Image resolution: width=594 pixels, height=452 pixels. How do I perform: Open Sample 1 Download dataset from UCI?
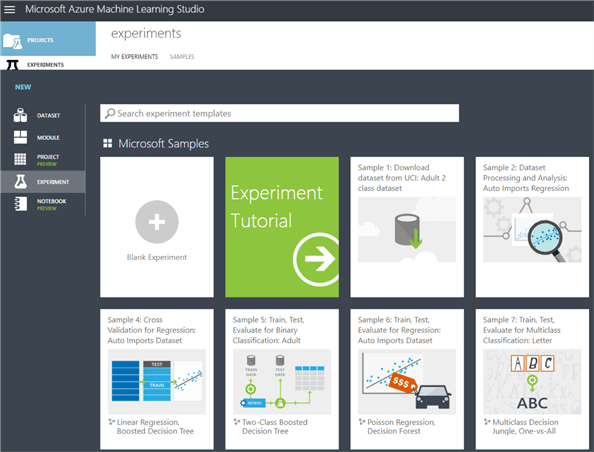click(x=407, y=227)
